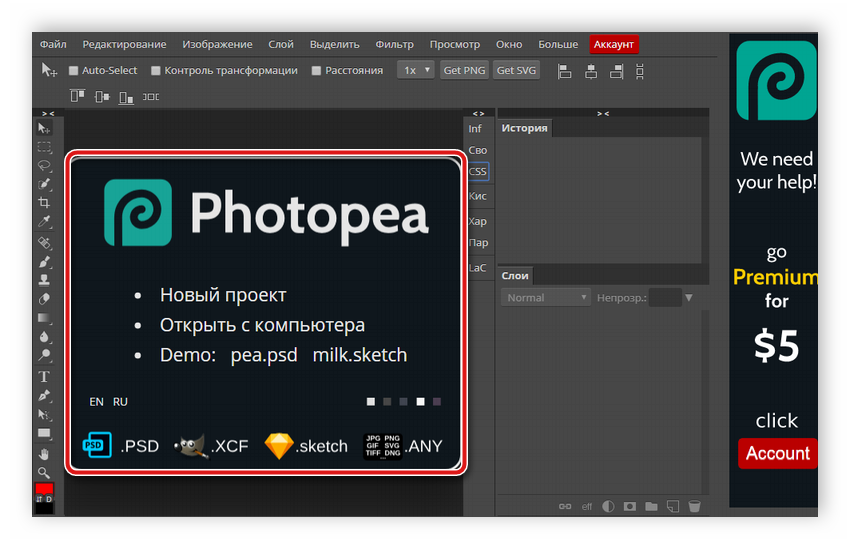Select the Brush tool
The image size is (850, 549).
click(x=44, y=261)
